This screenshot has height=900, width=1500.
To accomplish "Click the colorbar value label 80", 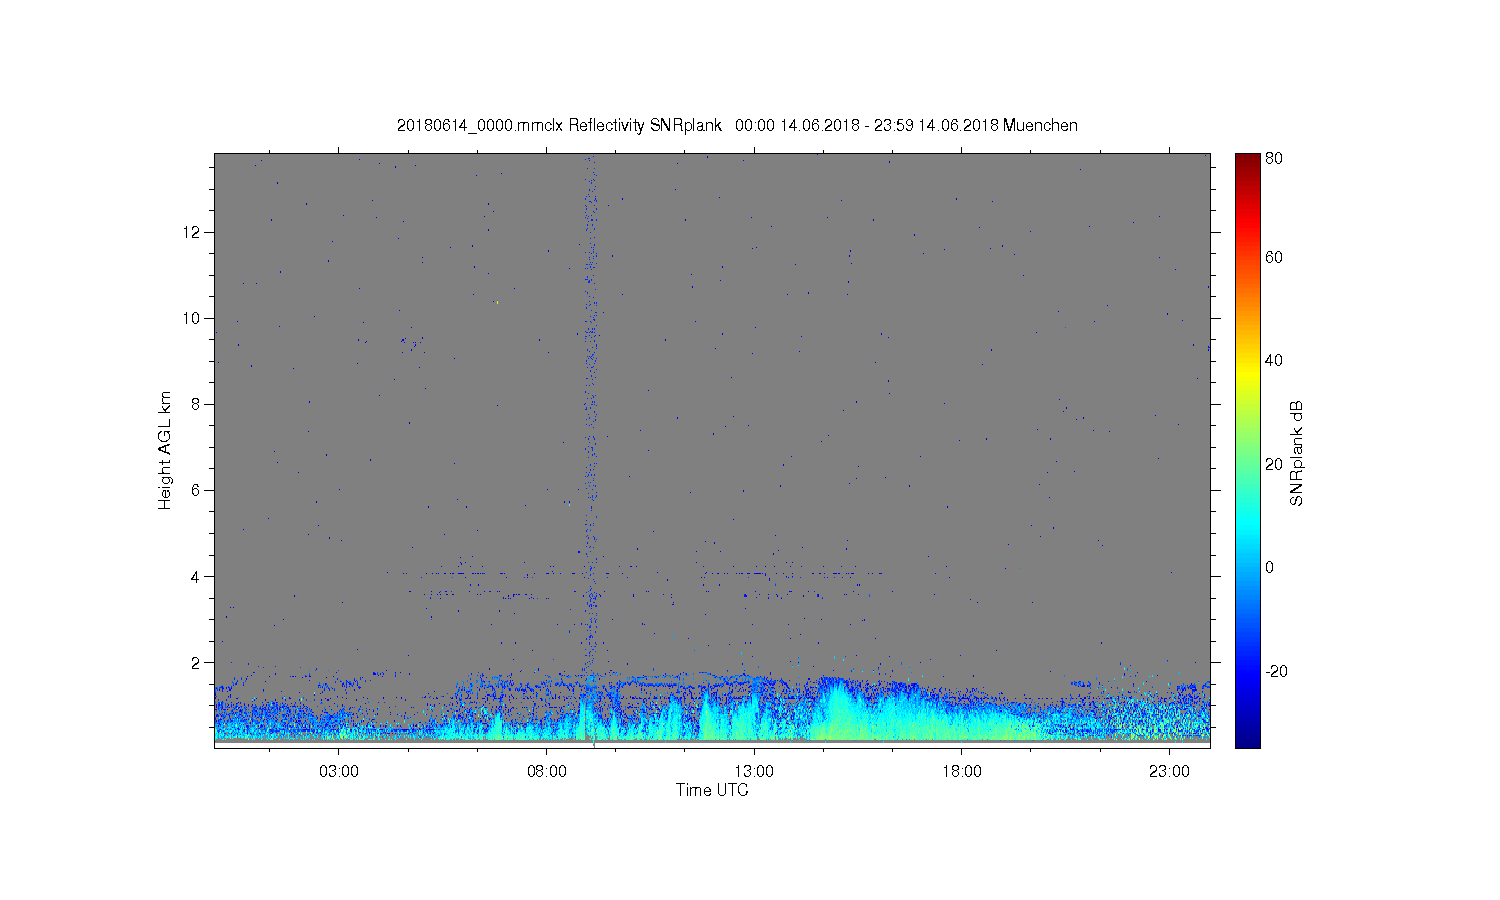I will click(1274, 158).
